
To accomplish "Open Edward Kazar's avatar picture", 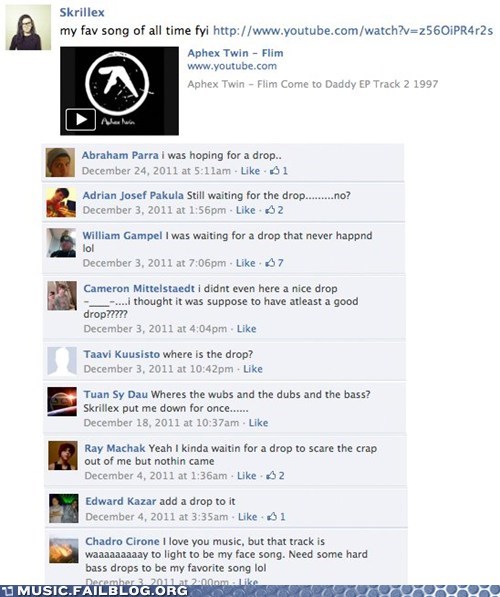I will [x=64, y=509].
